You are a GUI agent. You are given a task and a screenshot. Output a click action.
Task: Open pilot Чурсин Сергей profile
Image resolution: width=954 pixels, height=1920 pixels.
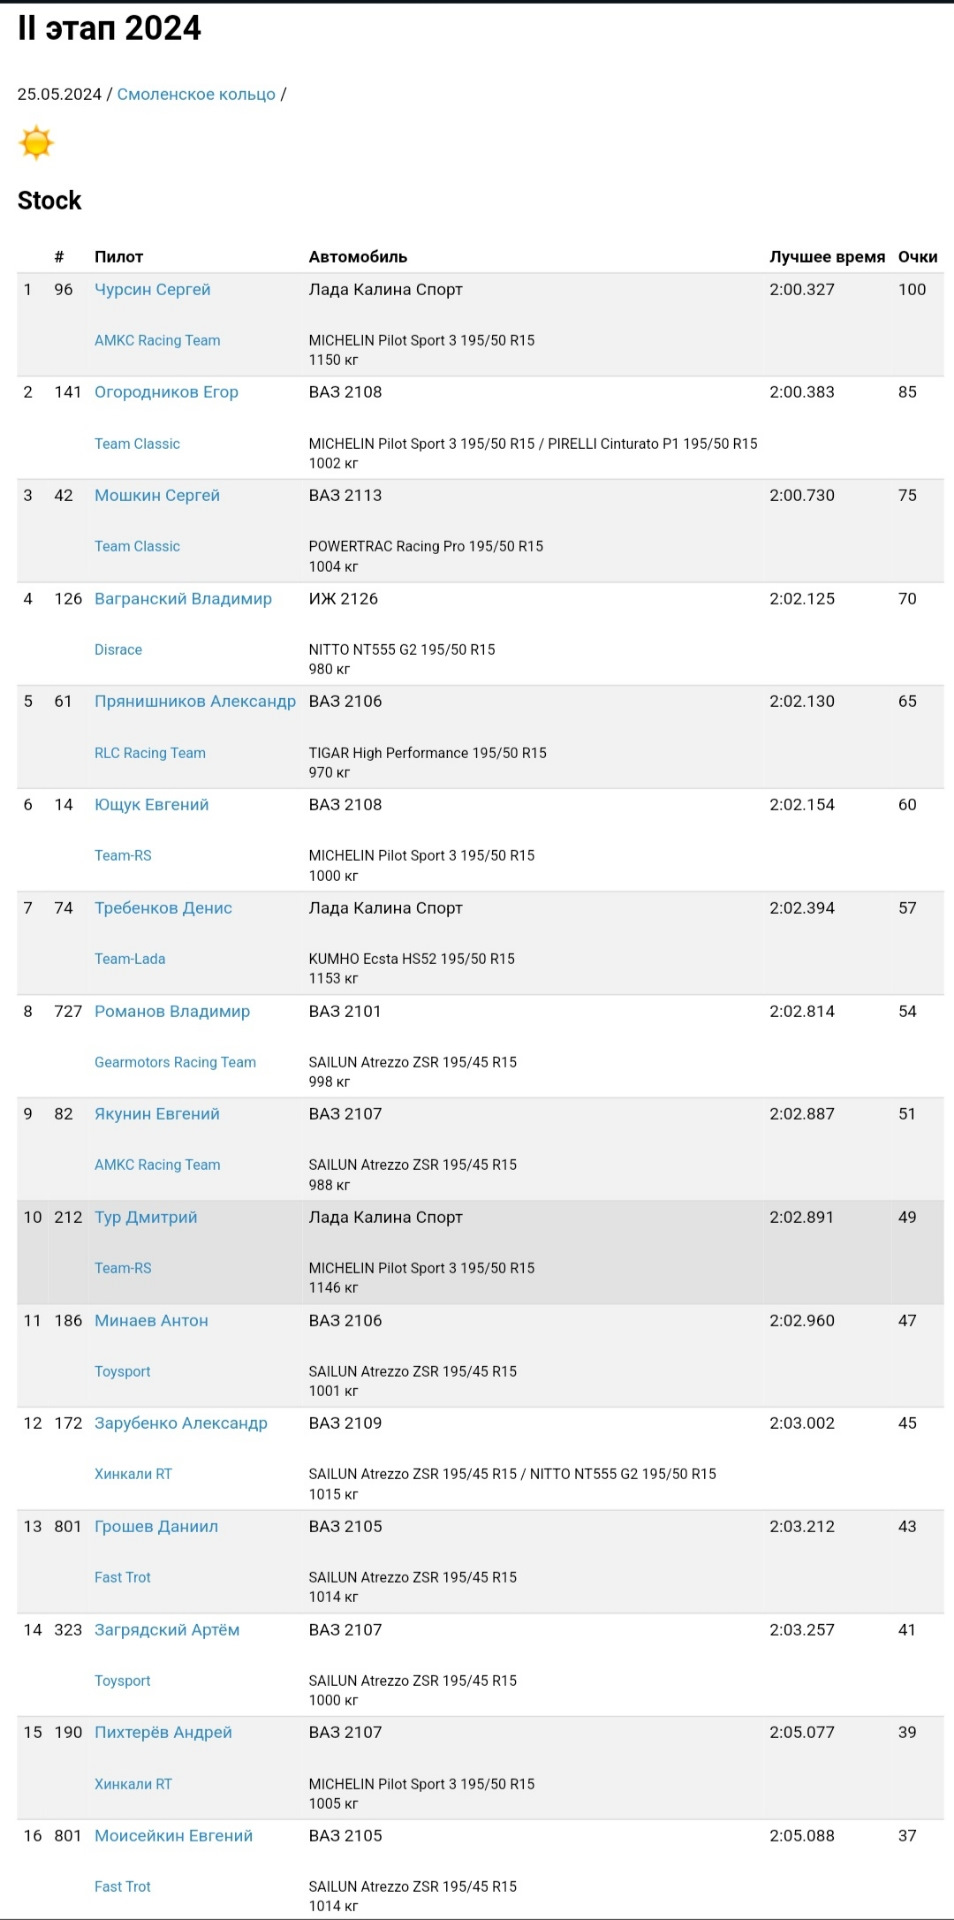coord(152,289)
